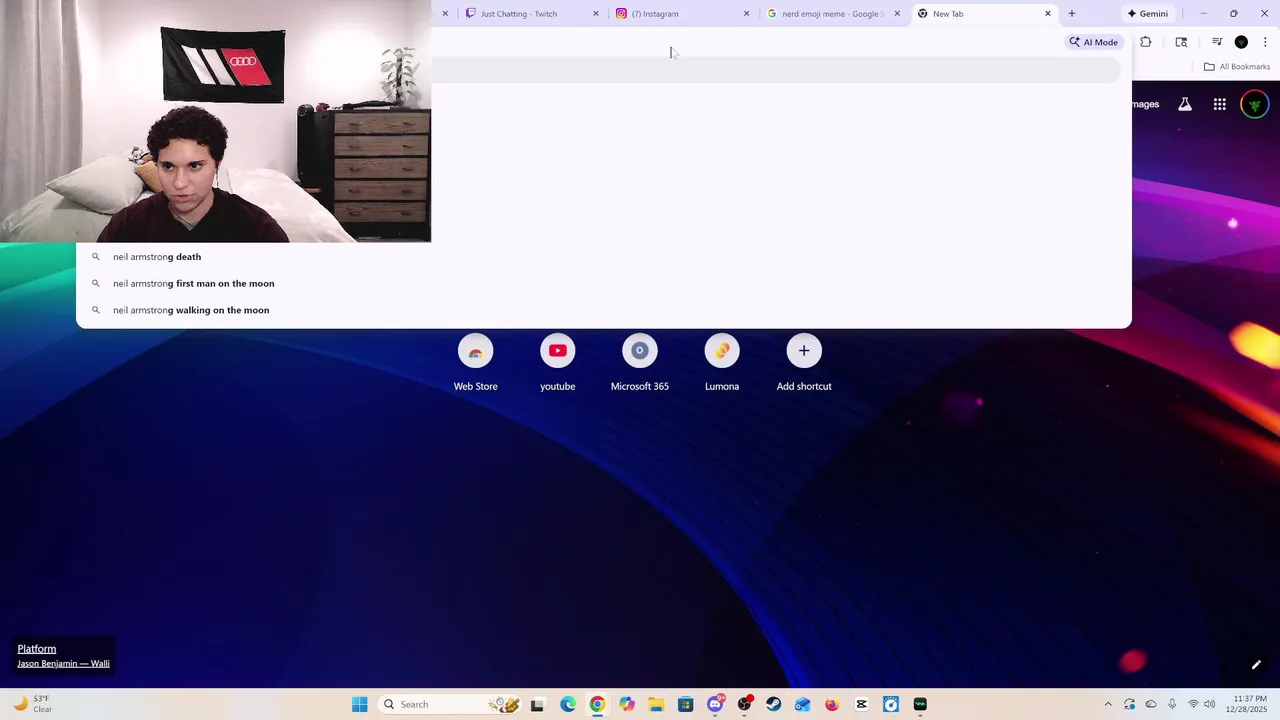Close the nerd emoji meme tab

click(x=897, y=14)
